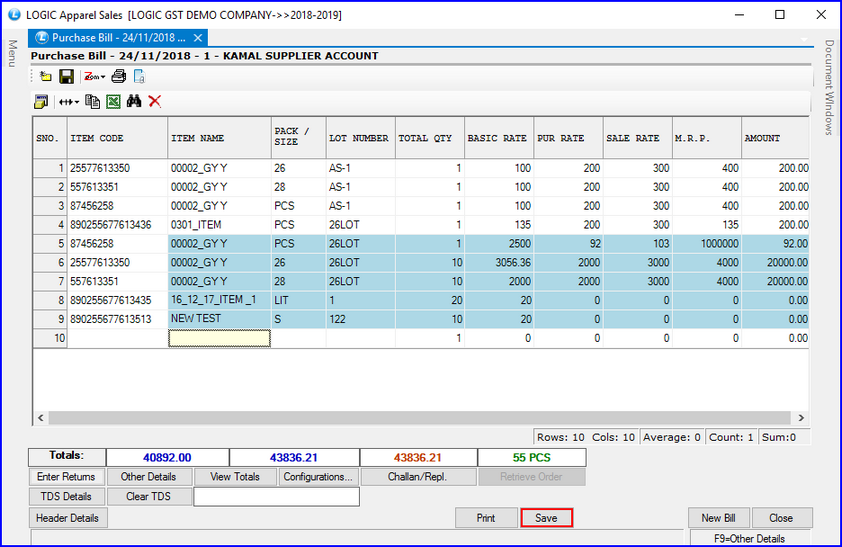This screenshot has height=547, width=842.
Task: Click the View Totals button
Action: [235, 477]
